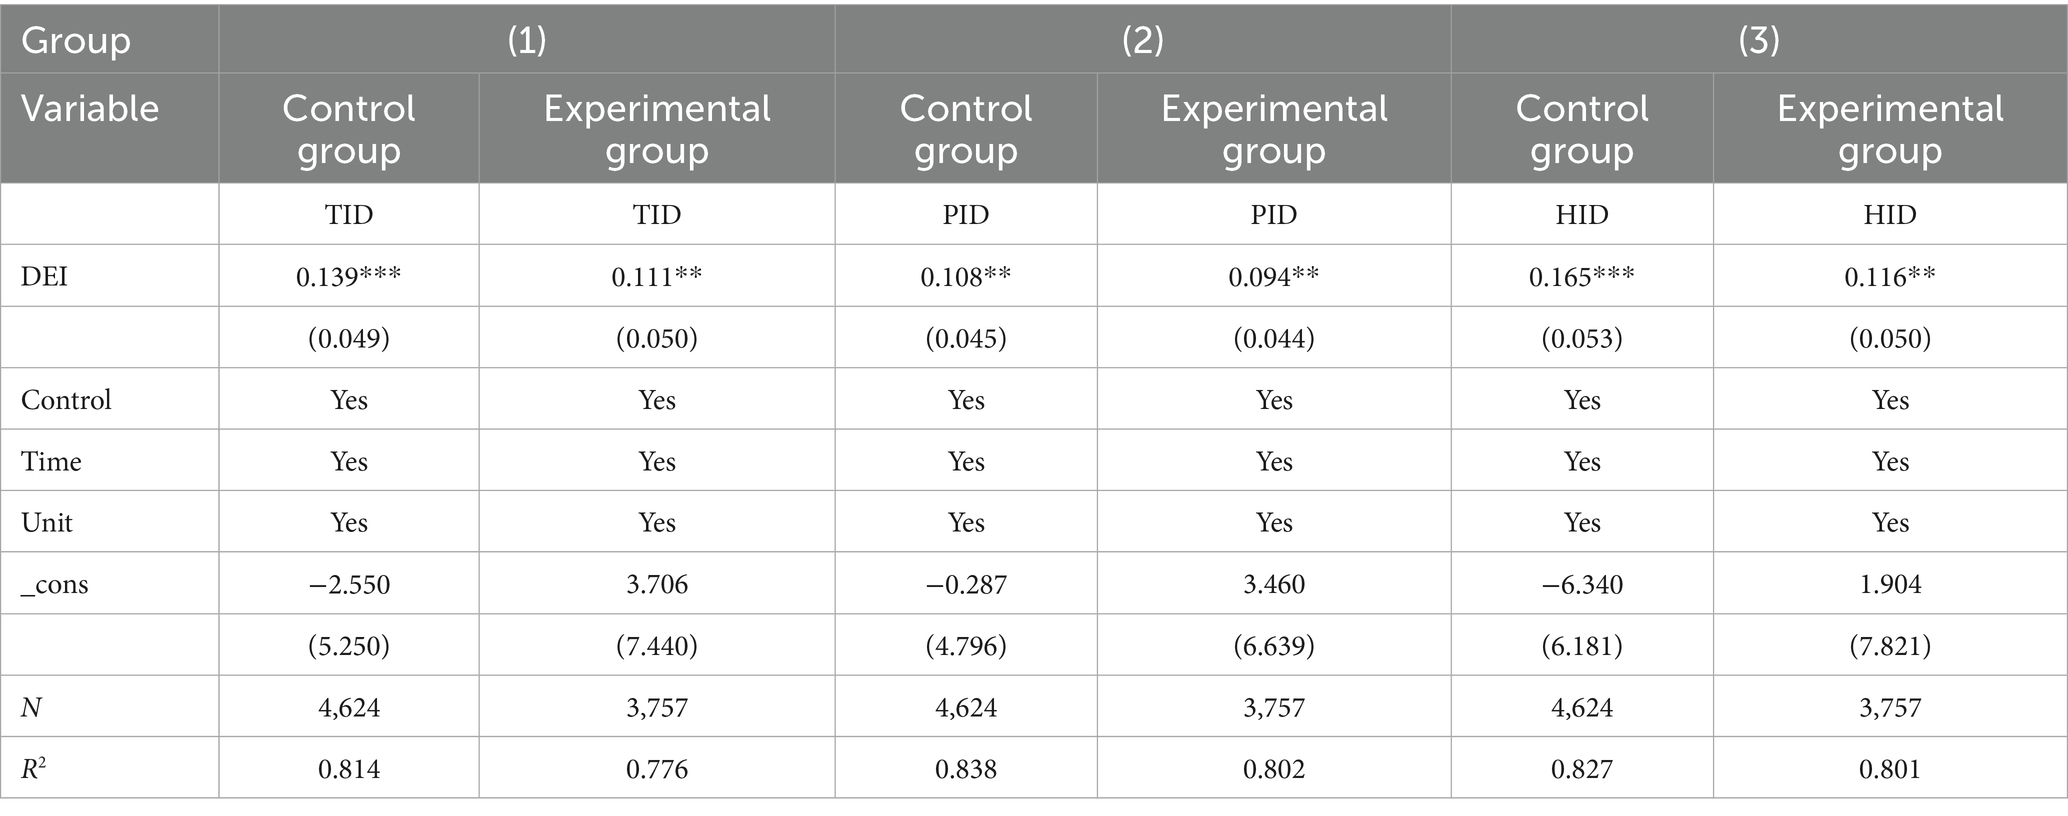Click the "Control" row label
Viewport: 2068px width, 816px height.
[66, 400]
